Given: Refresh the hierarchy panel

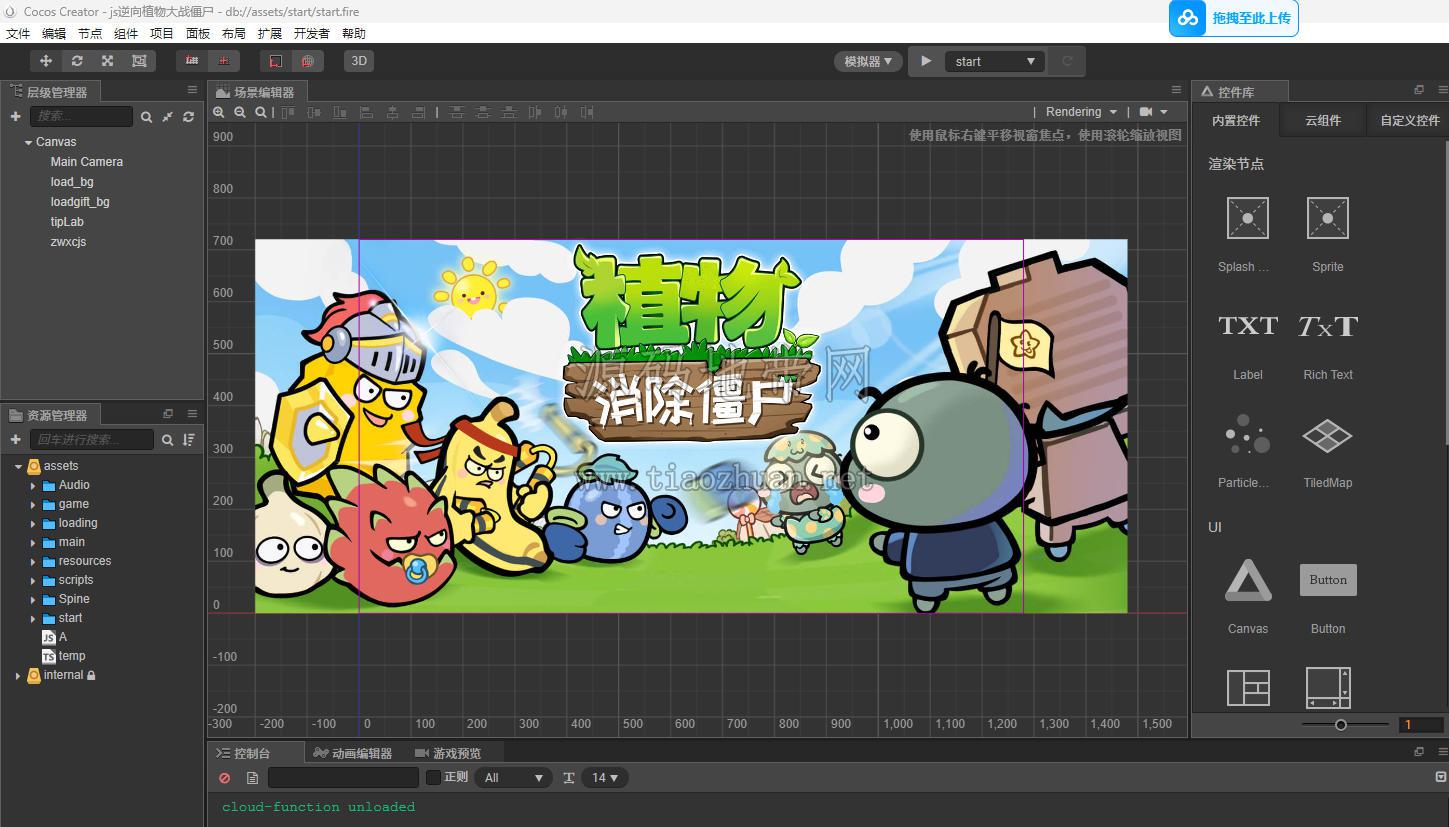Looking at the screenshot, I should coord(188,117).
